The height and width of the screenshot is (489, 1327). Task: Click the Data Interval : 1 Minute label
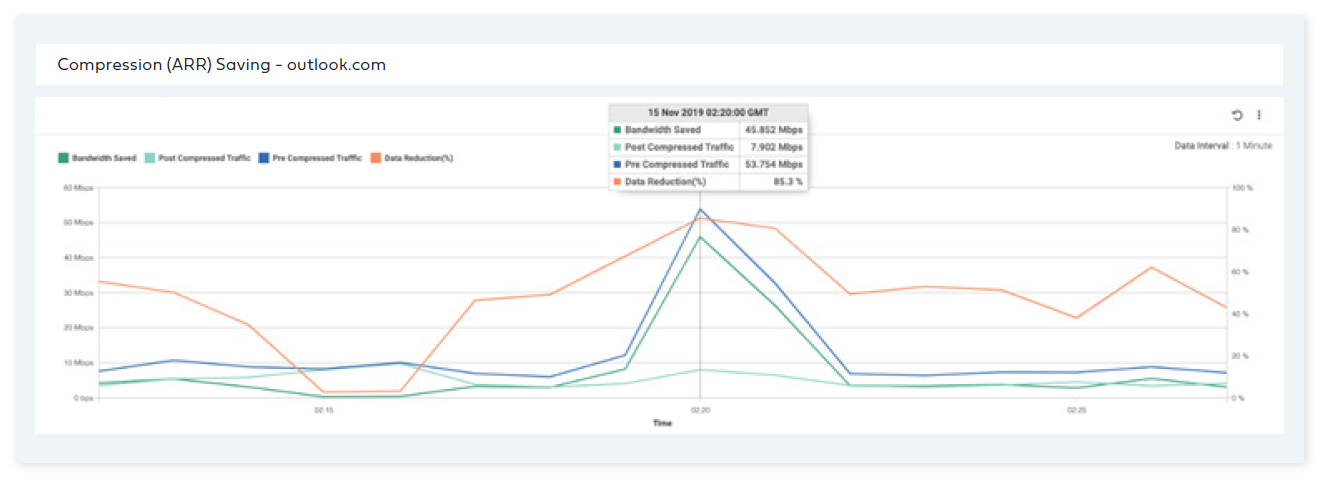pos(1223,146)
